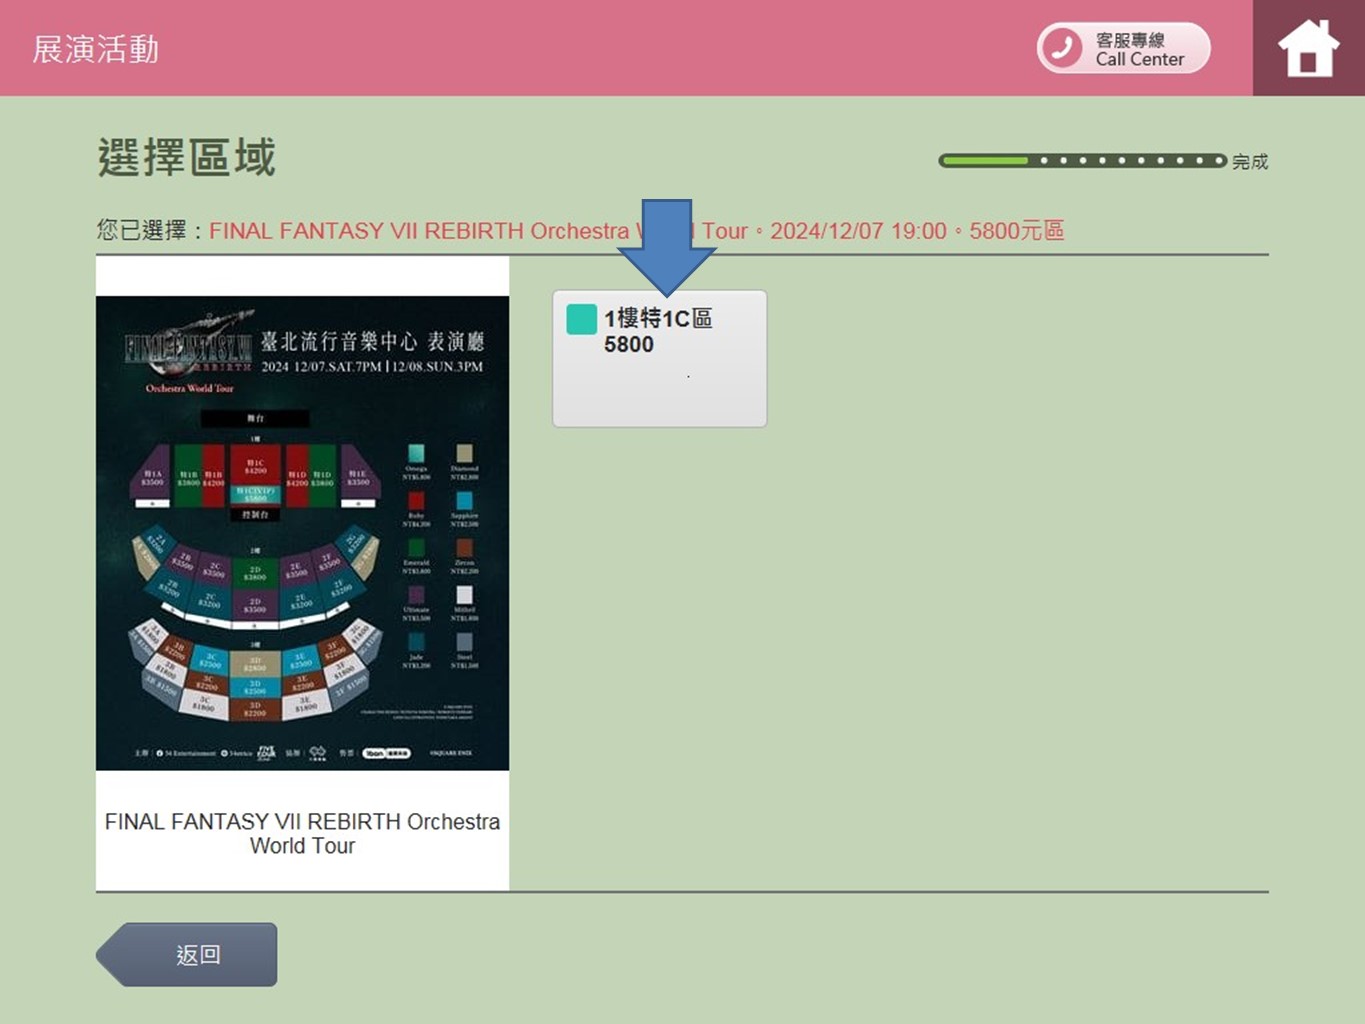Click the FINAL FANTASY VII REBIRTH caption below poster
The height and width of the screenshot is (1024, 1365).
[302, 833]
